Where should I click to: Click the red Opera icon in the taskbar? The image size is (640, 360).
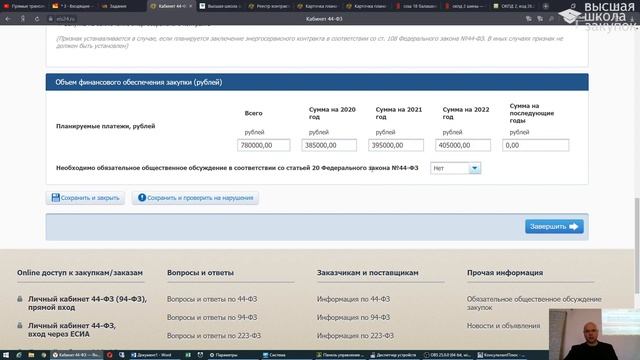[109, 355]
